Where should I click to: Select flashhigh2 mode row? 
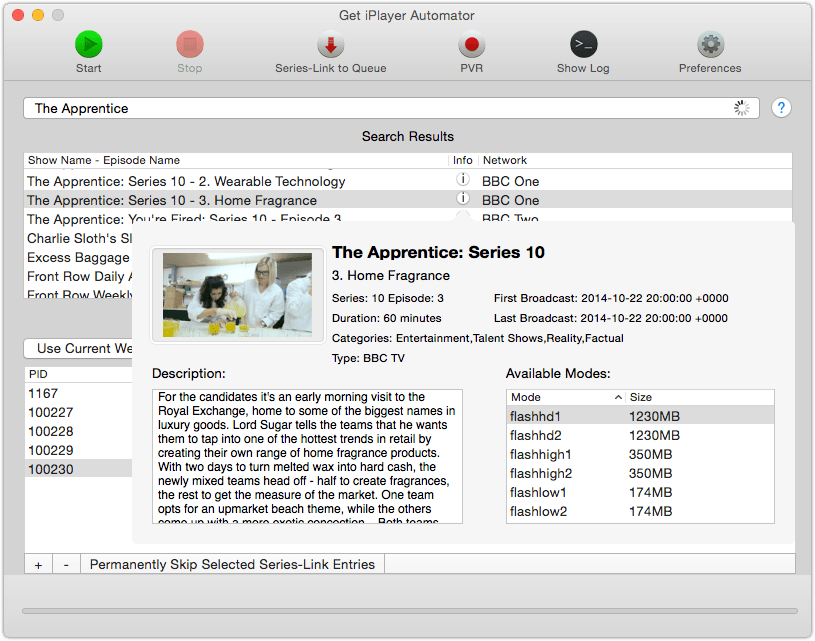[640, 473]
